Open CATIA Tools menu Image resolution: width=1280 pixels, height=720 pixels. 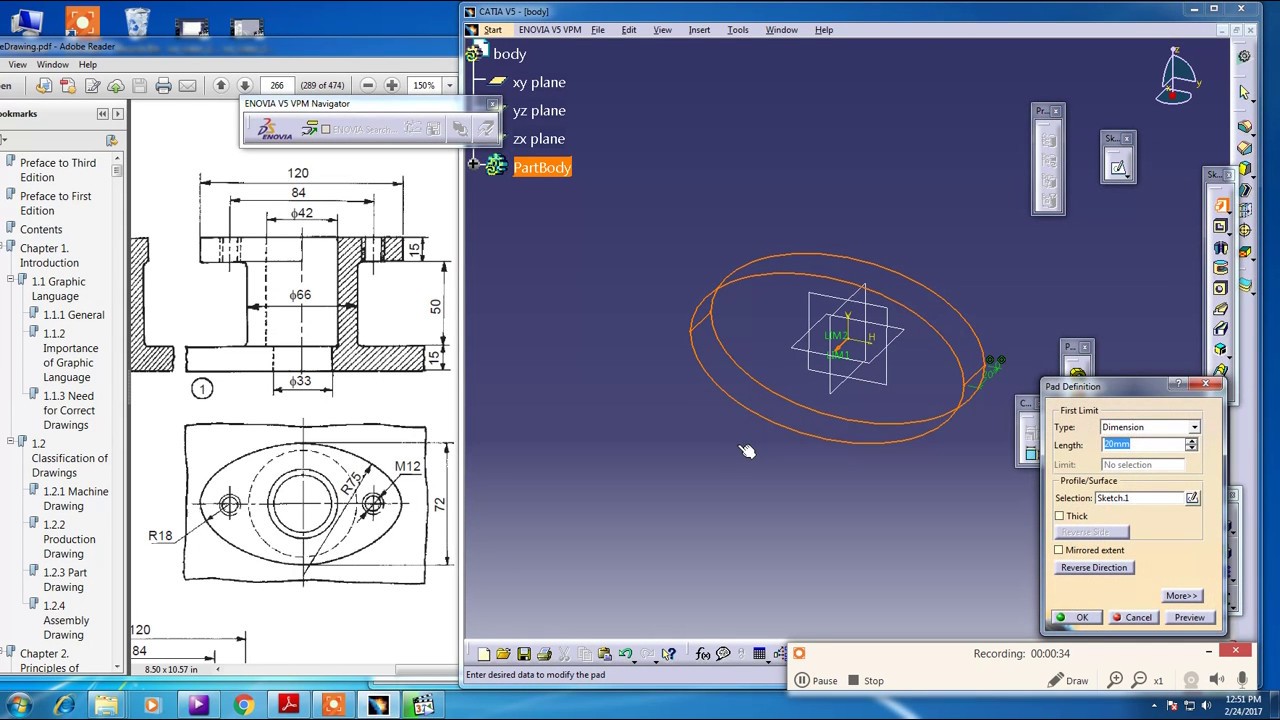pyautogui.click(x=738, y=30)
